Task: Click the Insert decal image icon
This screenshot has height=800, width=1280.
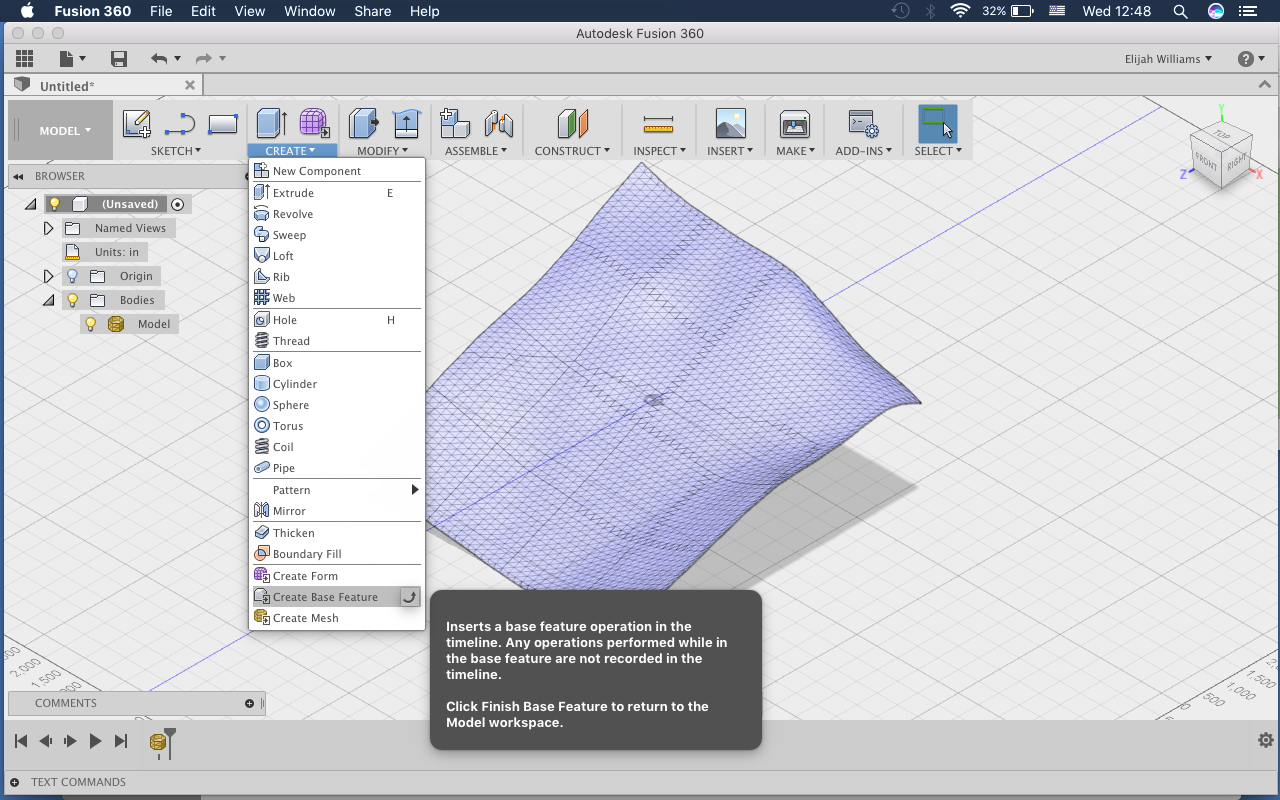Action: click(731, 124)
